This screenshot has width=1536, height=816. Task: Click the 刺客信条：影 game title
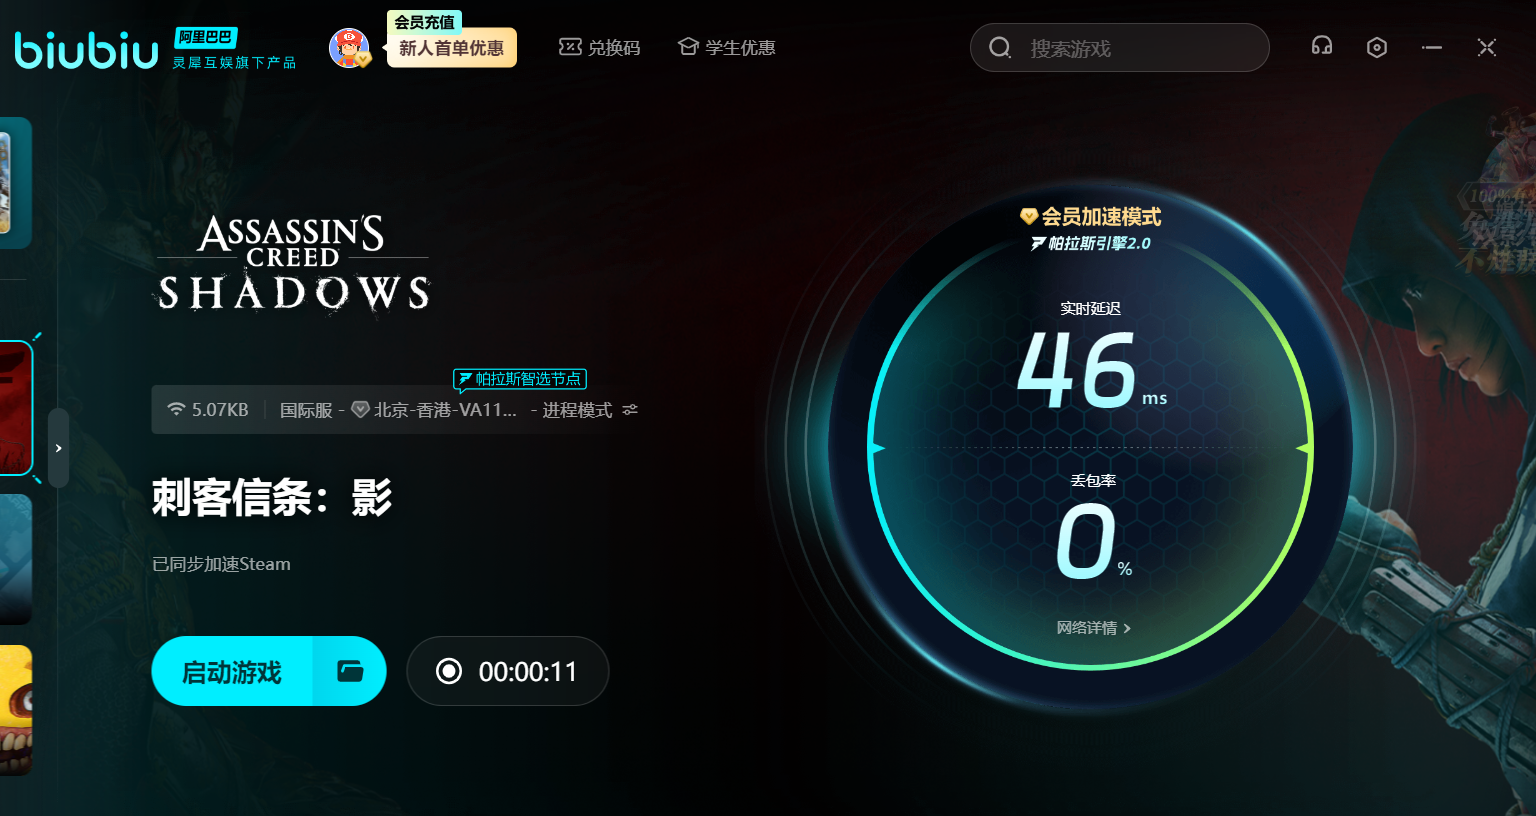click(x=272, y=497)
